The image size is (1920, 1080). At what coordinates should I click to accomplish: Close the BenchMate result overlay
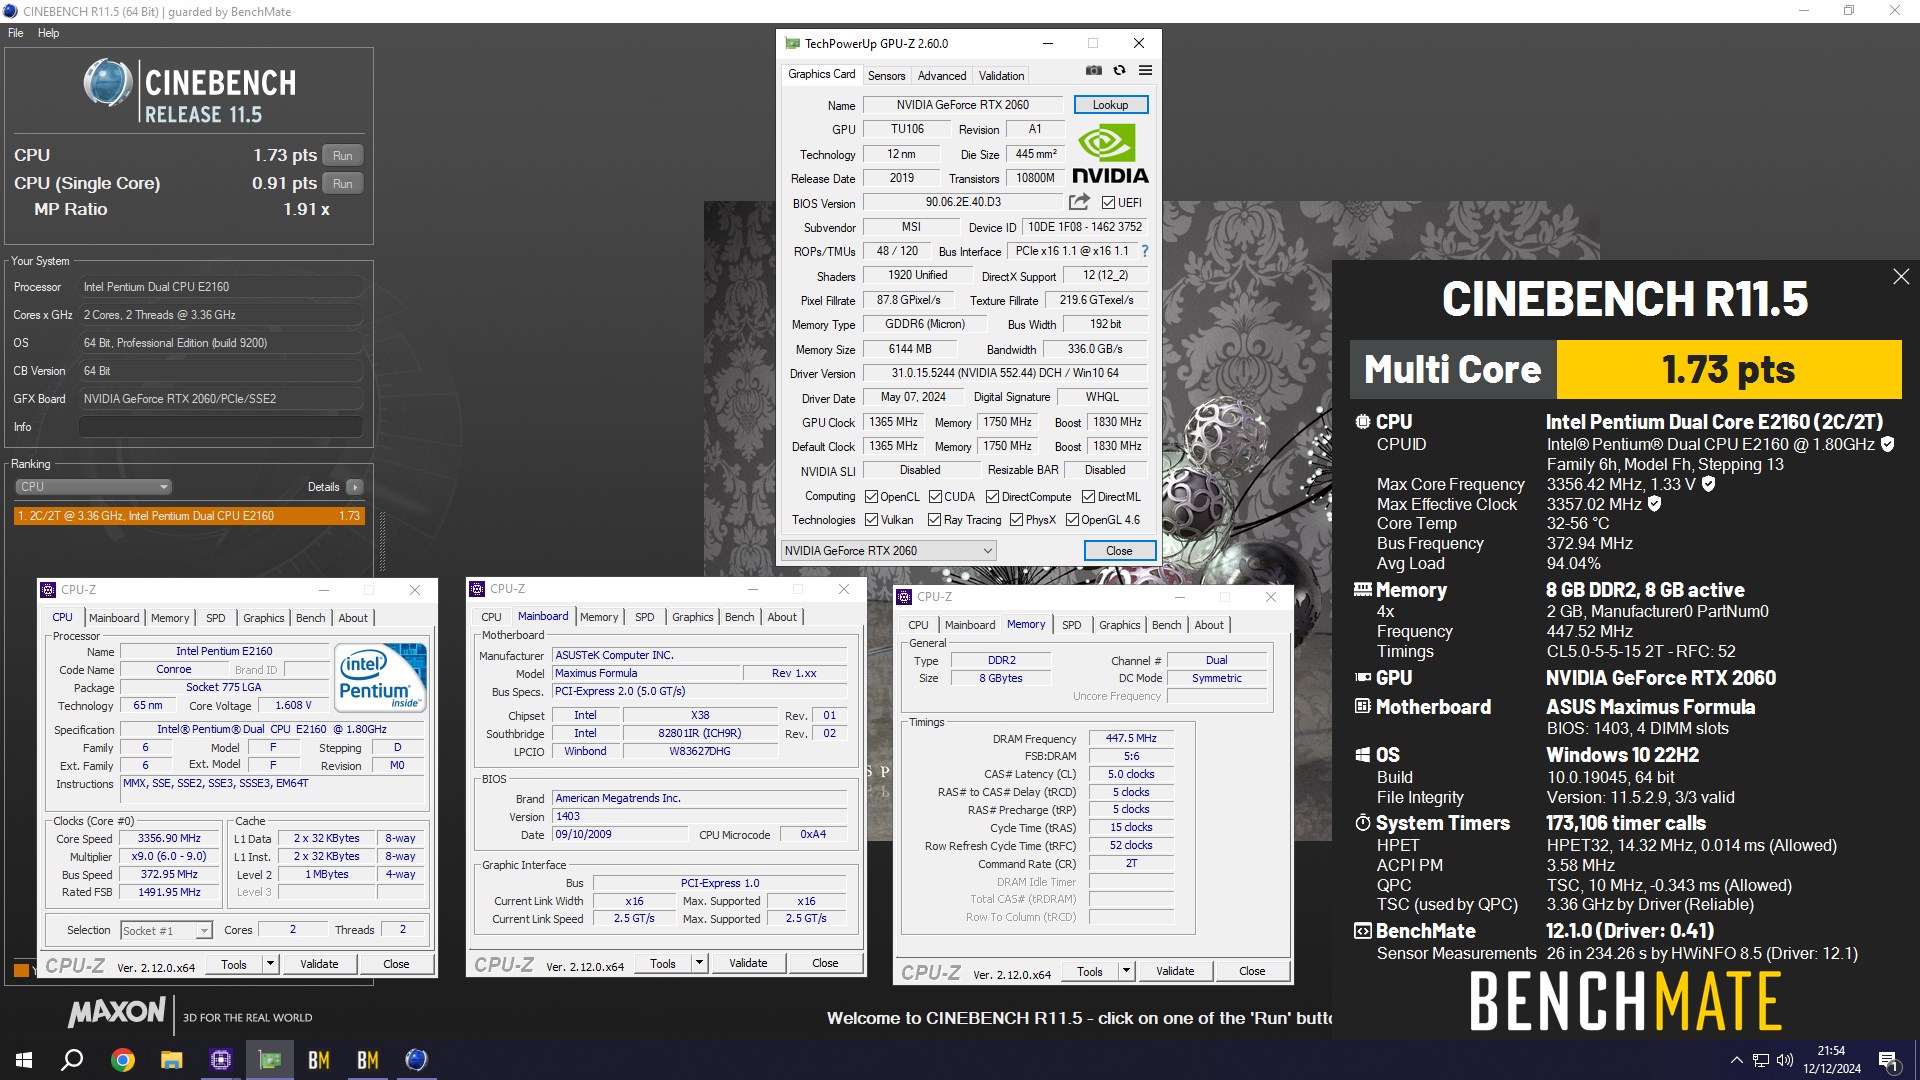1901,276
